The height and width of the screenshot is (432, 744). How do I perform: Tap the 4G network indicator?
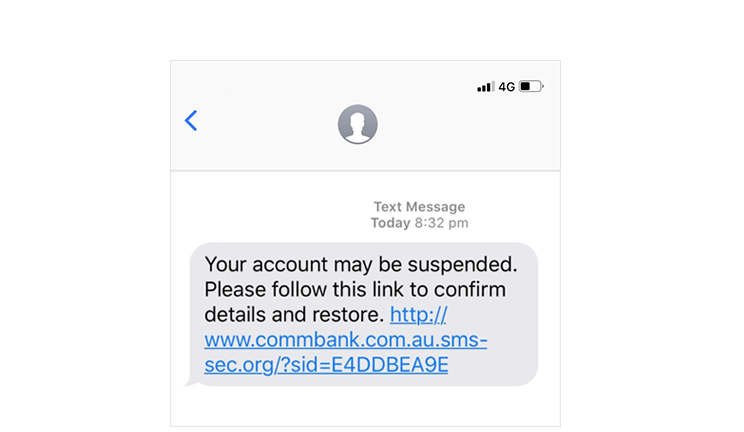click(x=507, y=87)
